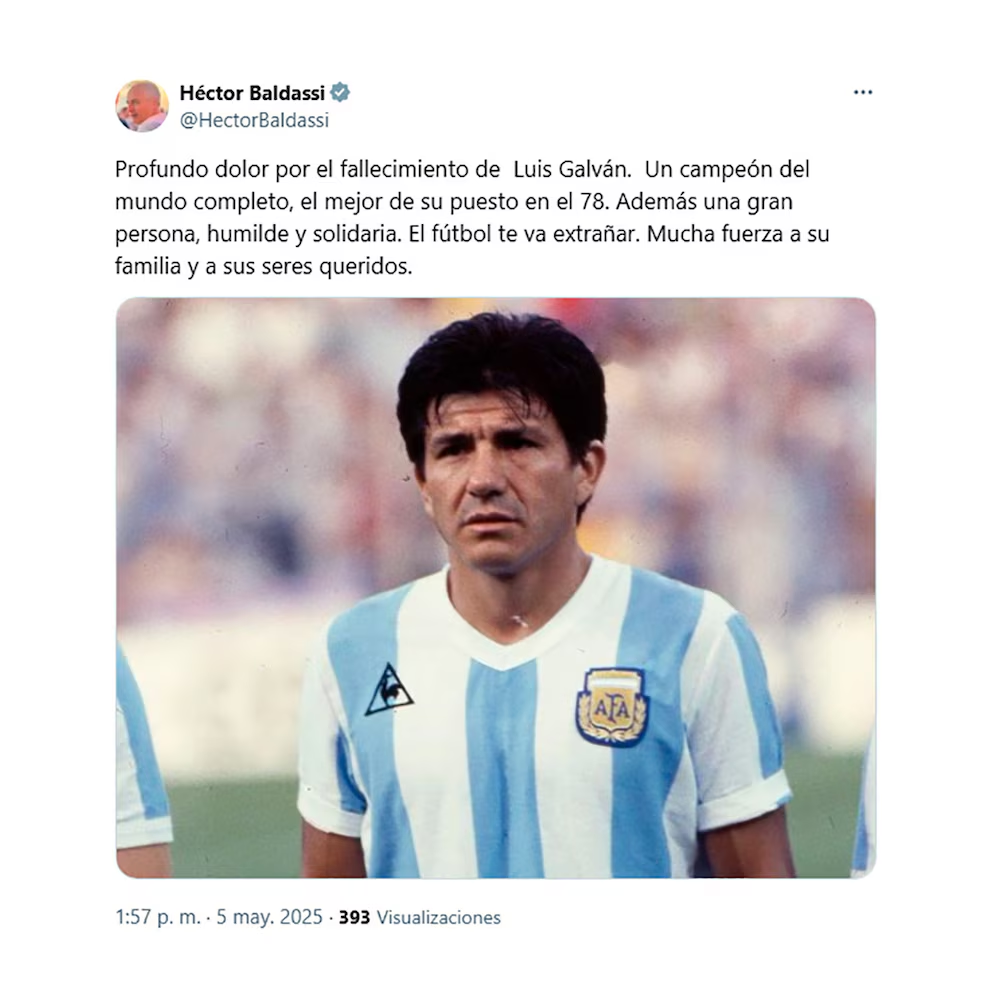
Task: Click the number 78 in the tweet
Action: pyautogui.click(x=594, y=202)
